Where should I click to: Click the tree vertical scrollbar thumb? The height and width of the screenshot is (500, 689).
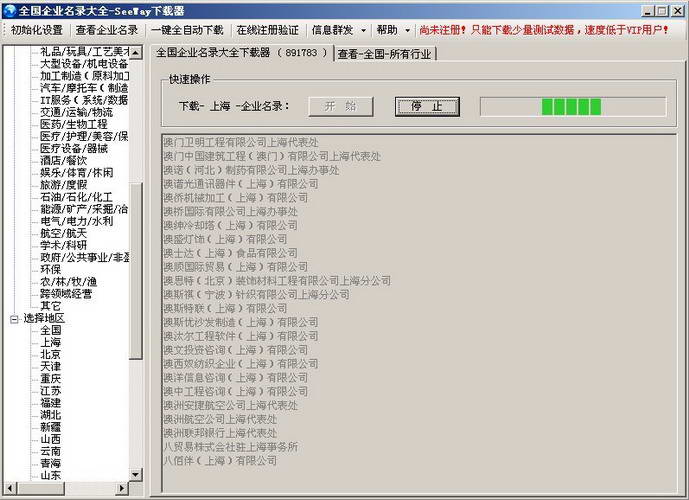[x=136, y=271]
